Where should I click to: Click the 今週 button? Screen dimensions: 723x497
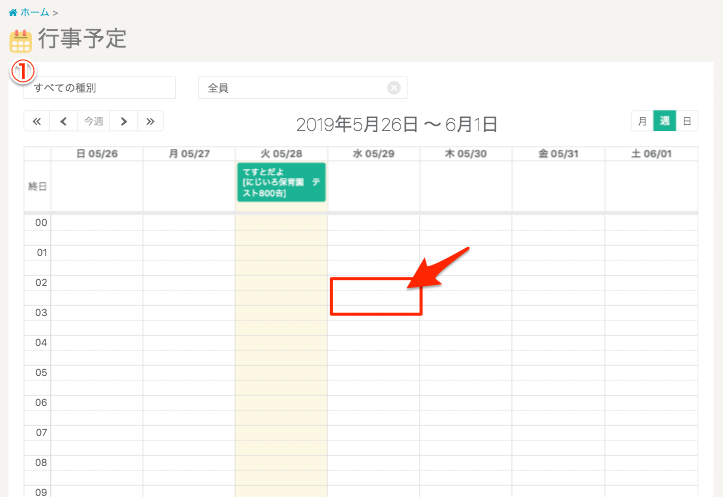click(93, 121)
